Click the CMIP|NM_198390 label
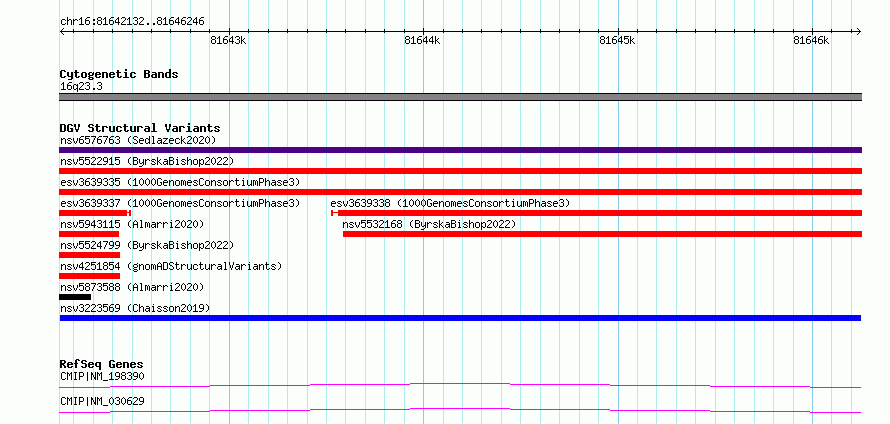 point(102,376)
